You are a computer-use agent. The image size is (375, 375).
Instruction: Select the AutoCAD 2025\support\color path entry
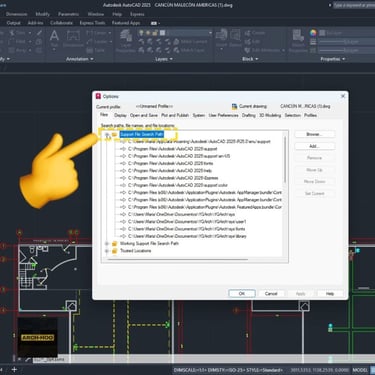[x=178, y=185]
